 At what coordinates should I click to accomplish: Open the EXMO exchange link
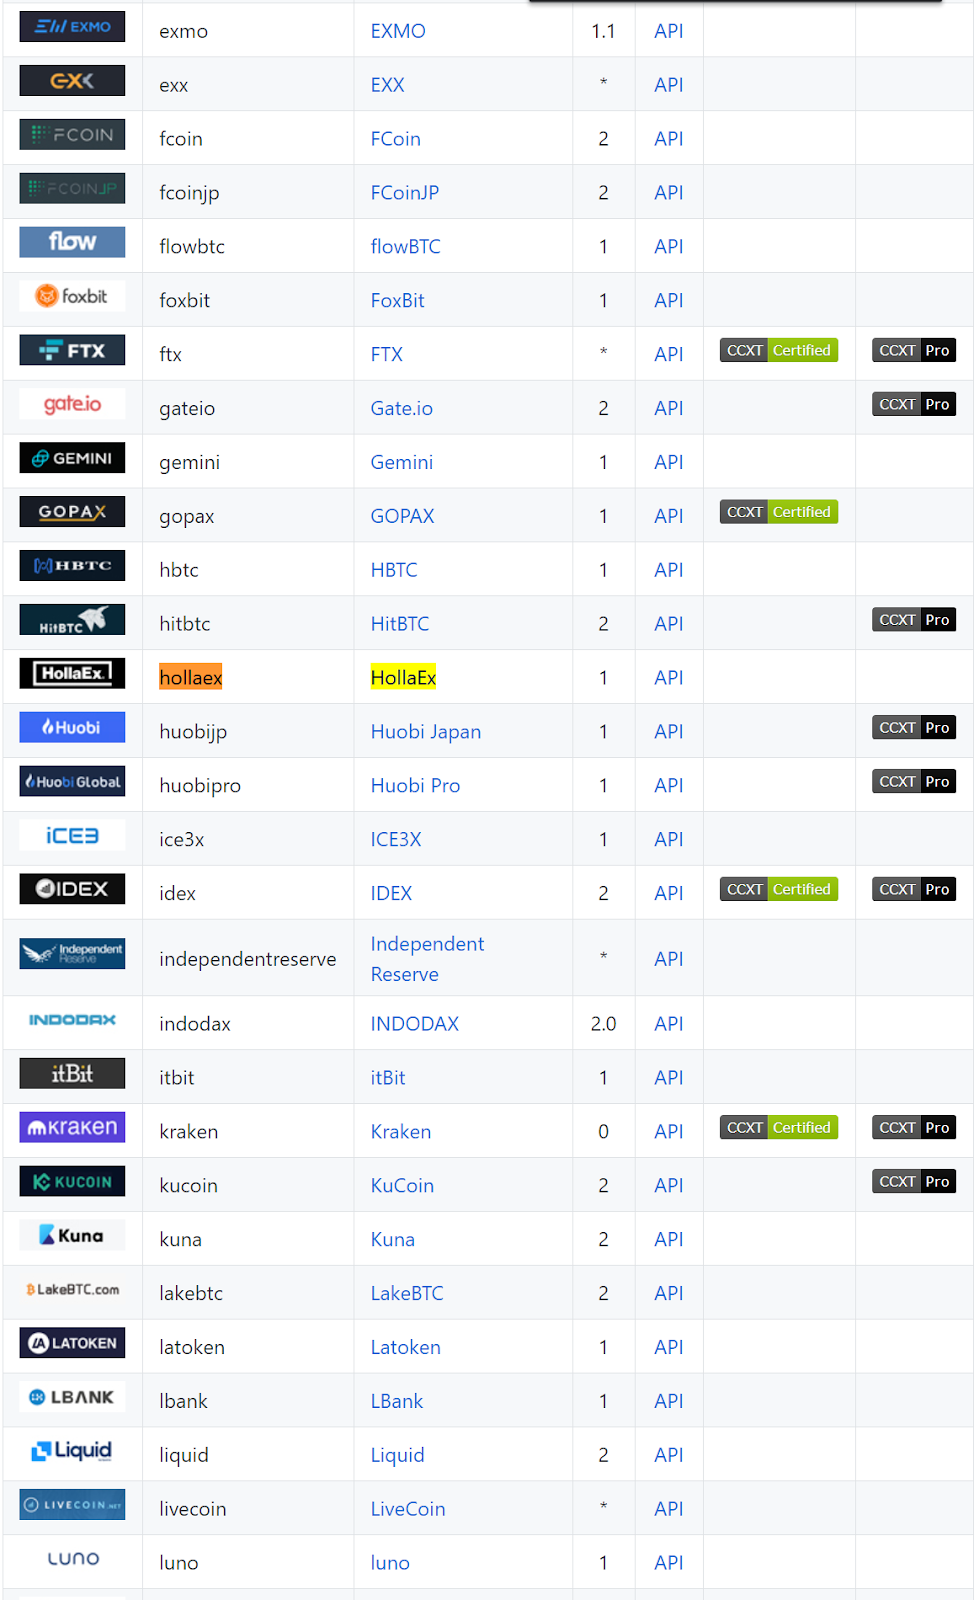pyautogui.click(x=398, y=31)
